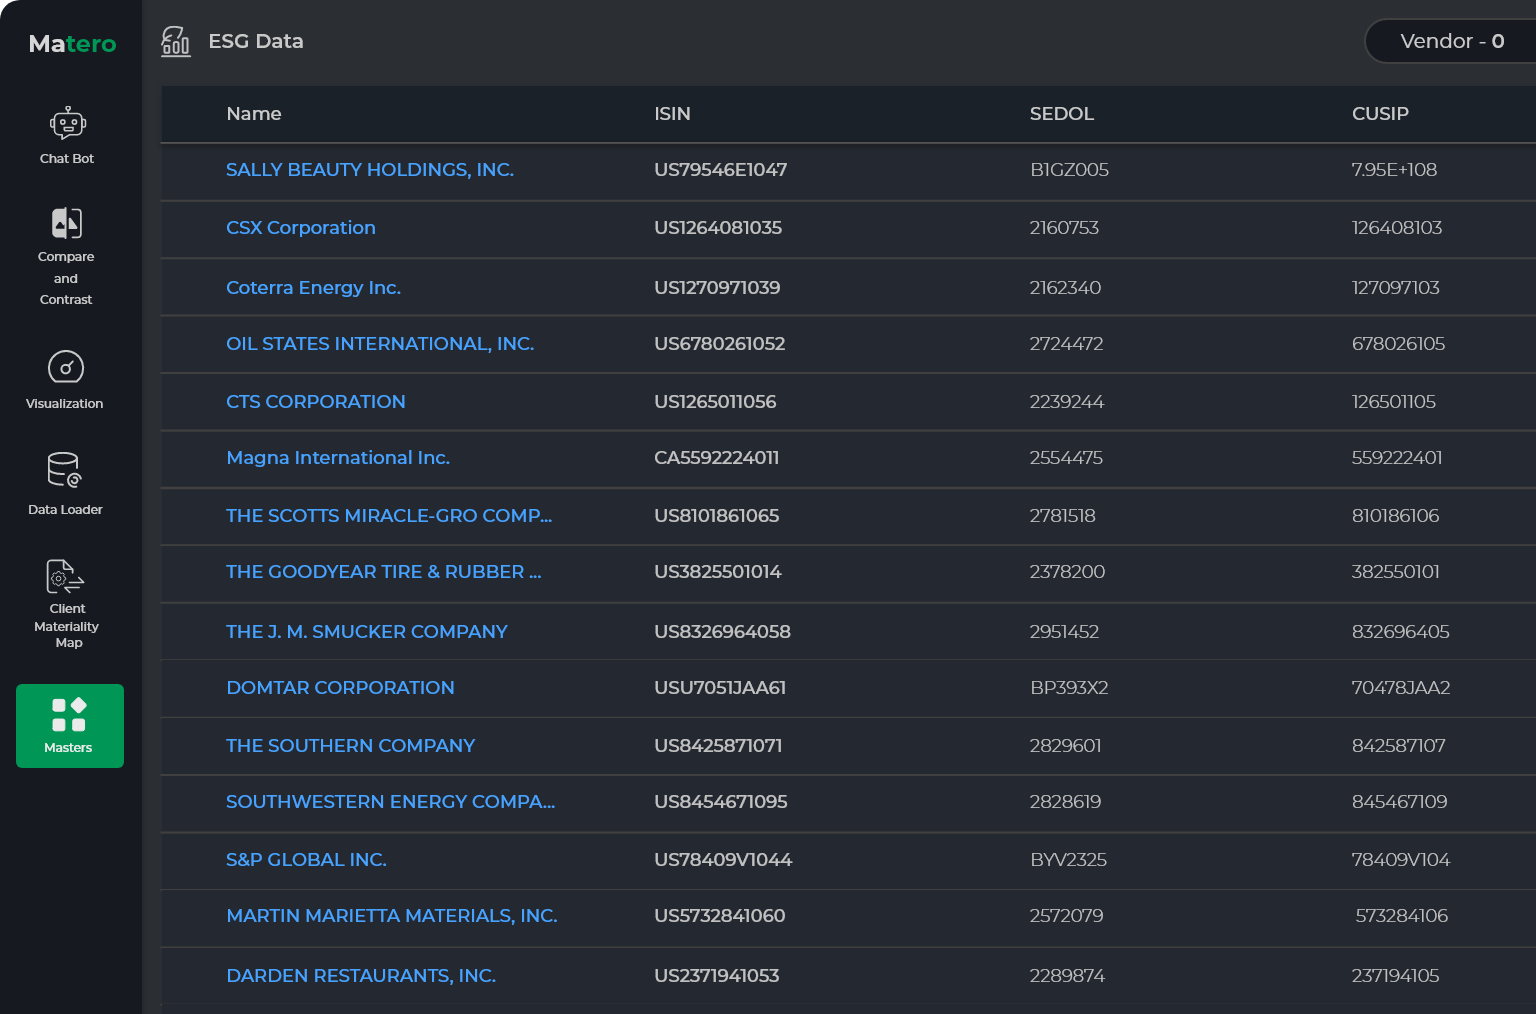
Task: Select CUSIP value 7.95E+108
Action: click(1394, 170)
